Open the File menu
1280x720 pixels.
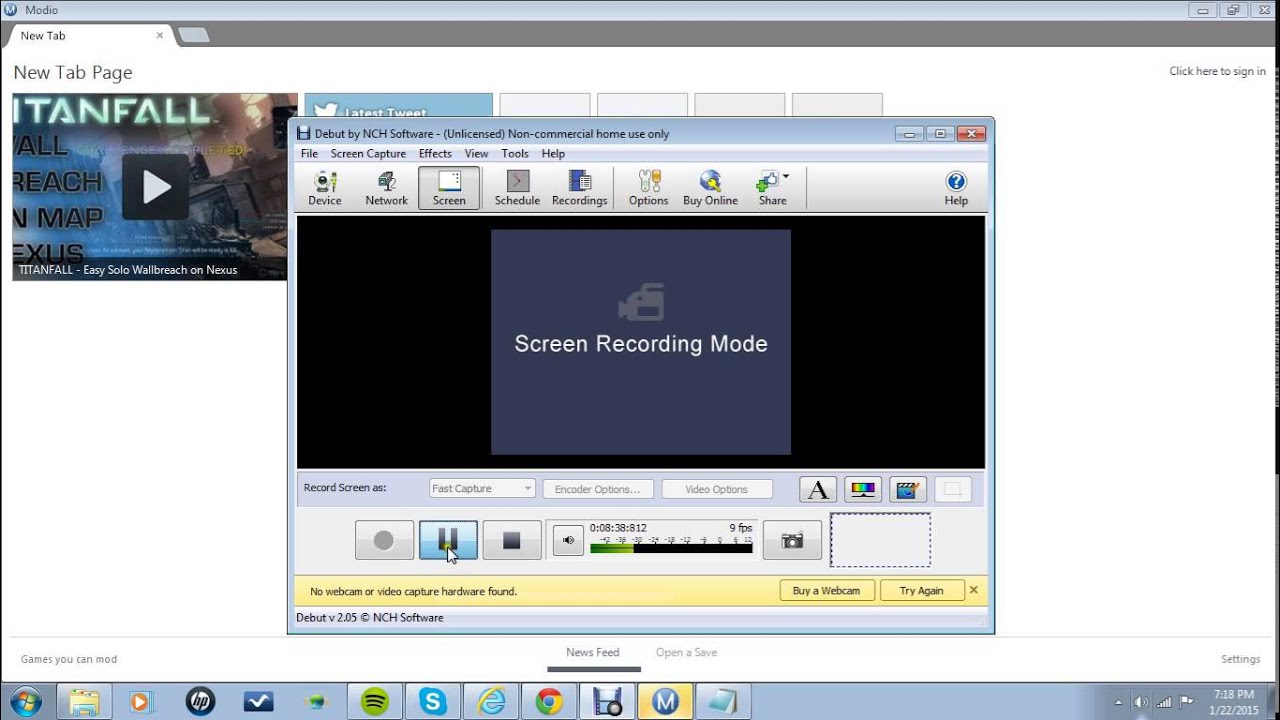coord(309,154)
